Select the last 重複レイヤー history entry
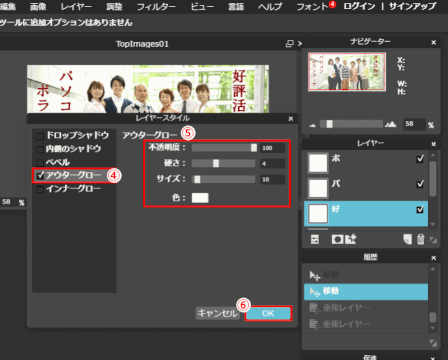Viewport: 448px width, 360px height. pyautogui.click(x=366, y=324)
